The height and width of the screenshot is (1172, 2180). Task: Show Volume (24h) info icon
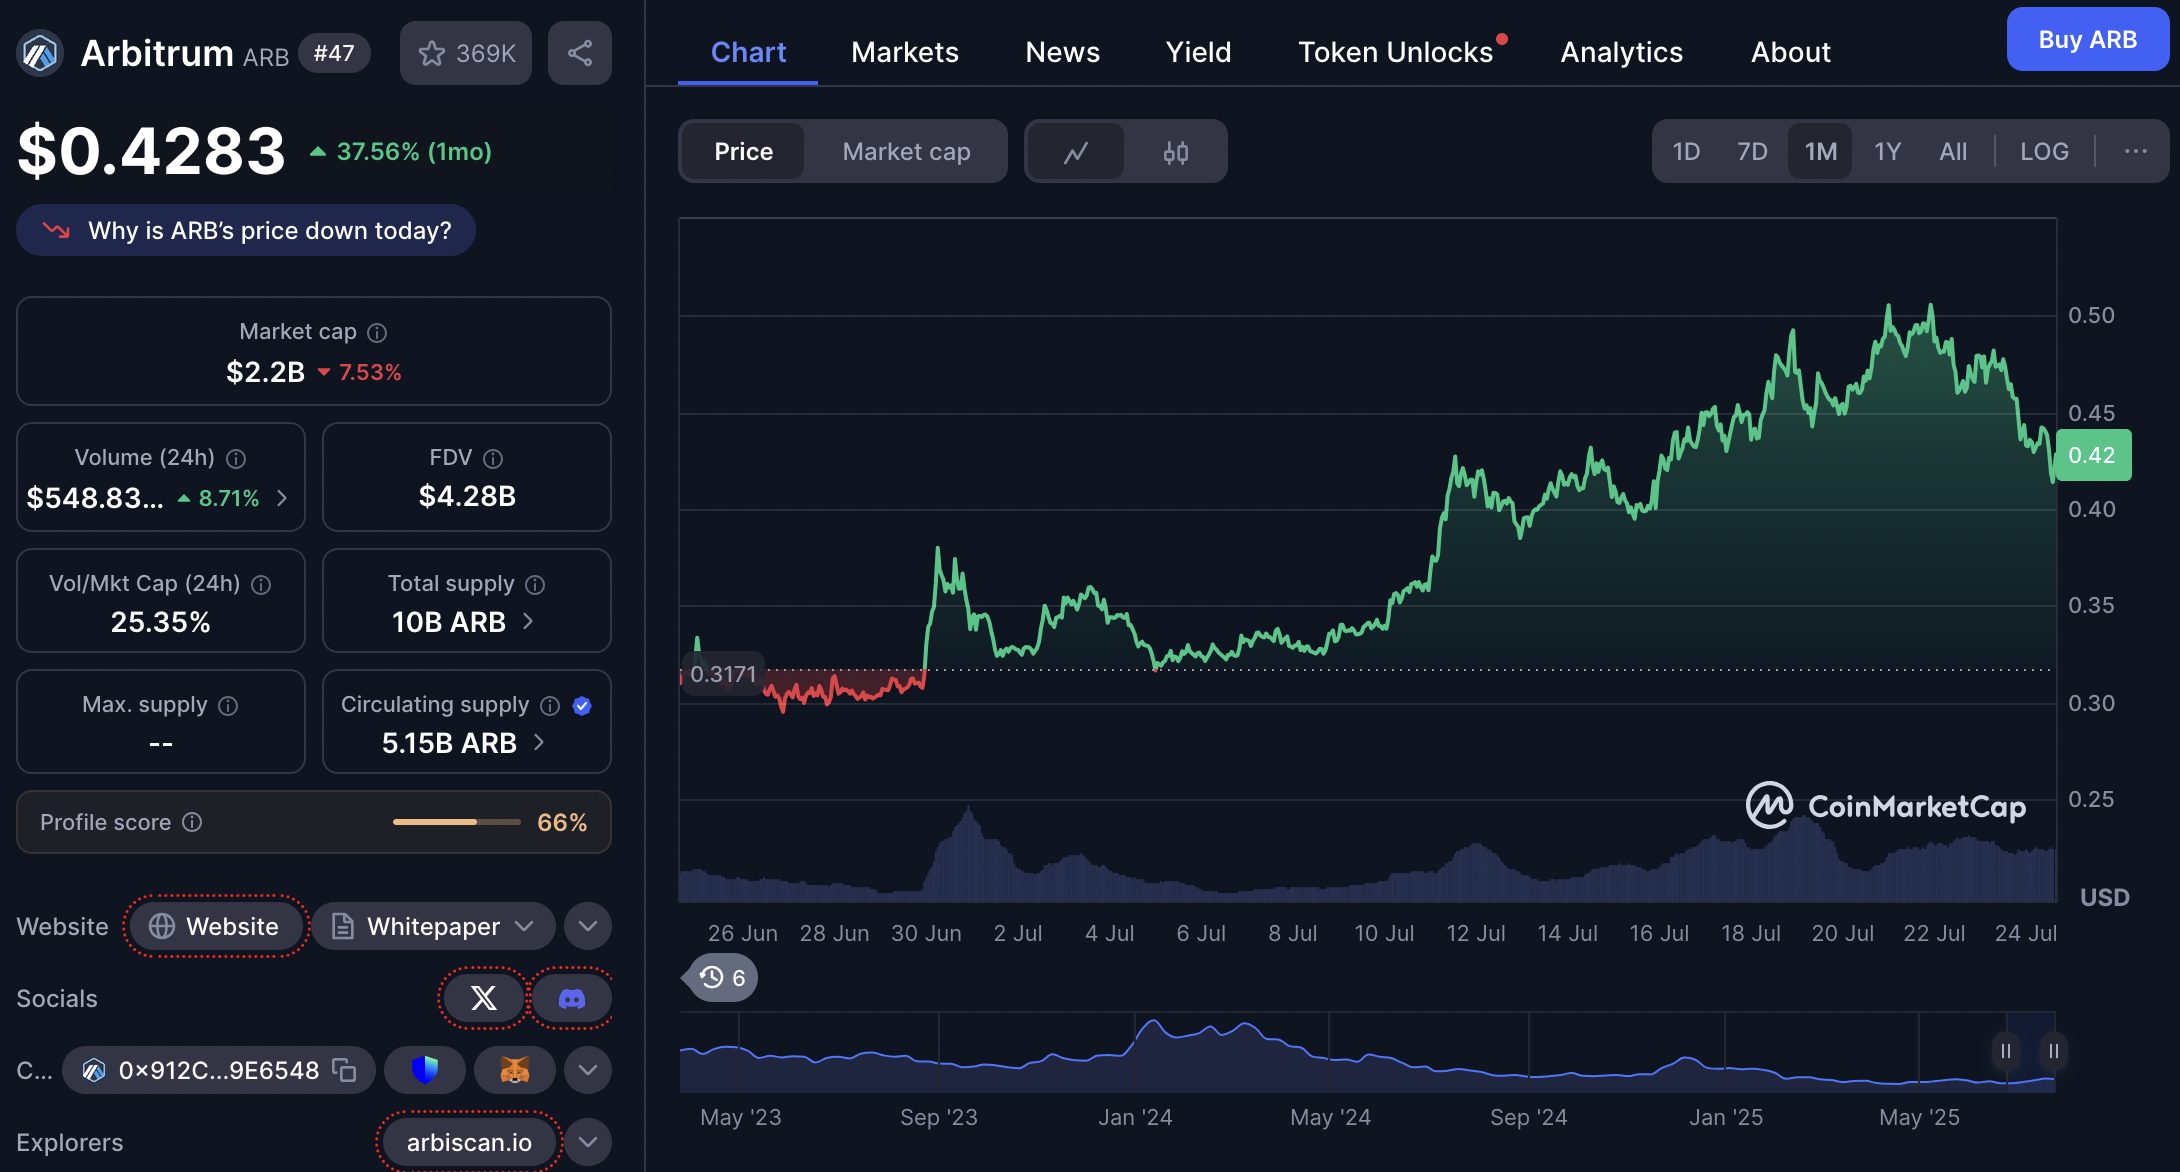click(236, 458)
